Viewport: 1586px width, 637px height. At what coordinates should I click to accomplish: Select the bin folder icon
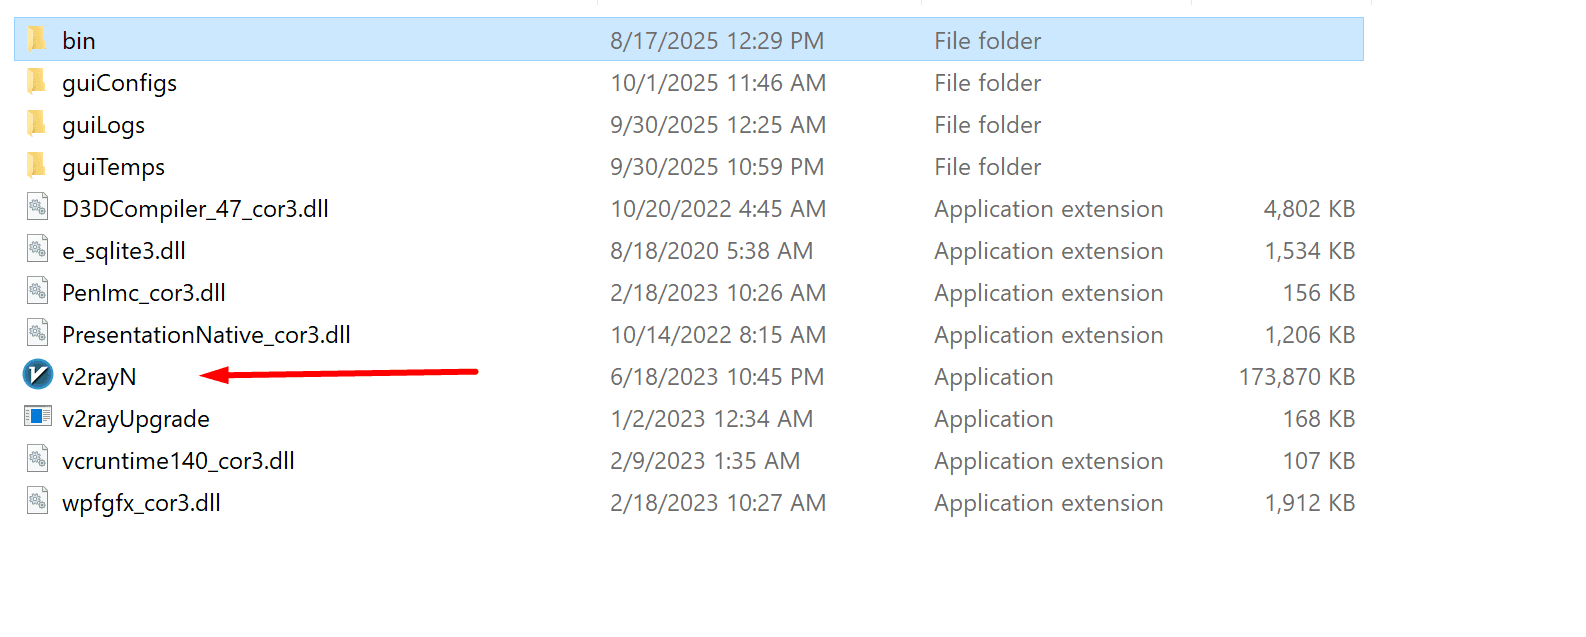pos(38,39)
